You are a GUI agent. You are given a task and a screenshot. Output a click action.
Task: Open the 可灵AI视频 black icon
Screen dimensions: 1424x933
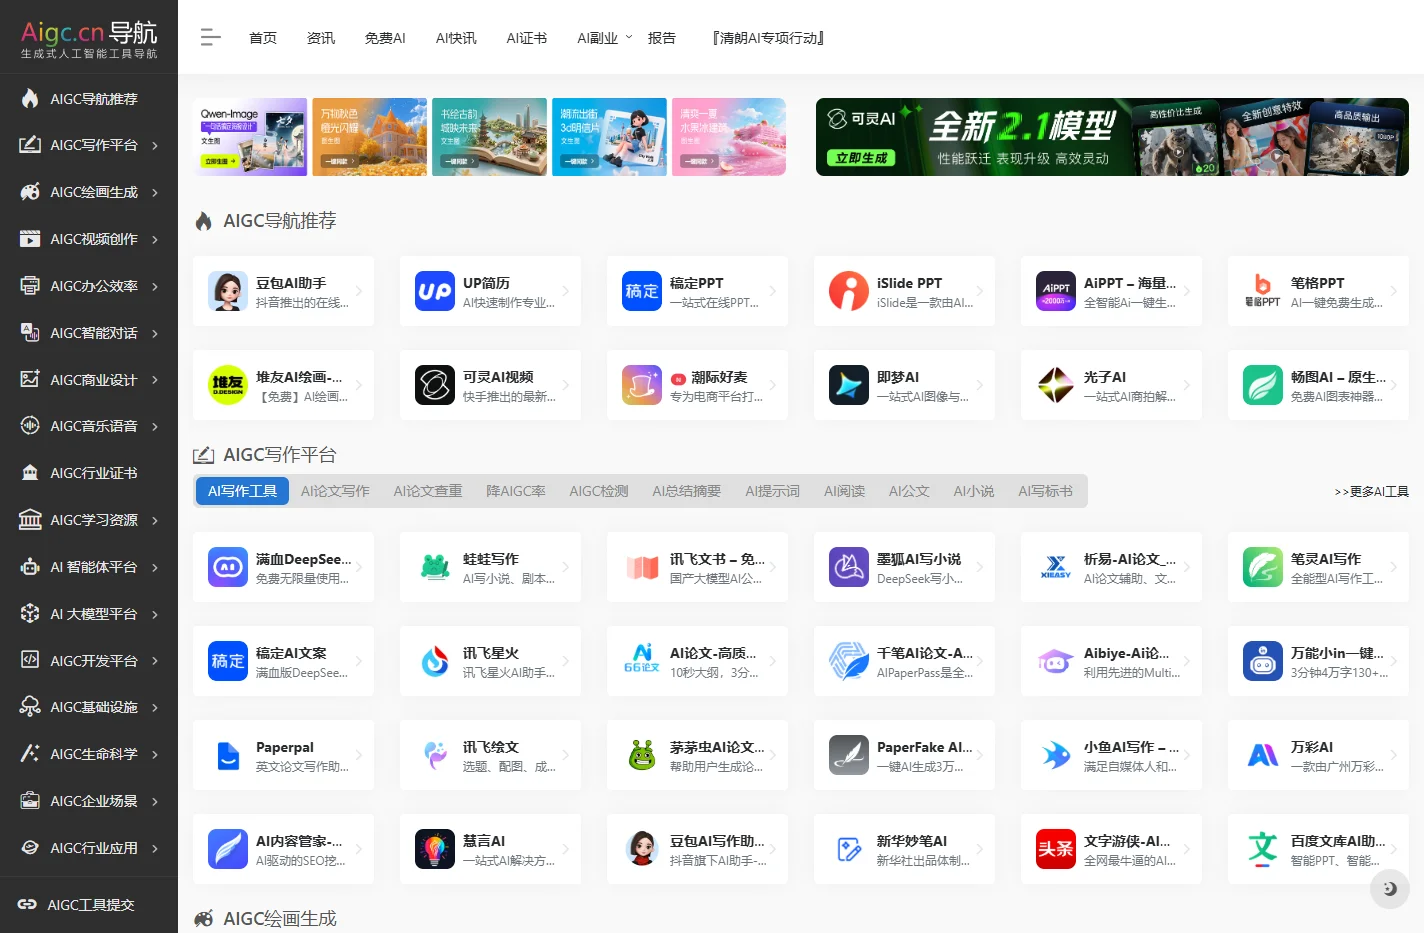[x=435, y=385]
